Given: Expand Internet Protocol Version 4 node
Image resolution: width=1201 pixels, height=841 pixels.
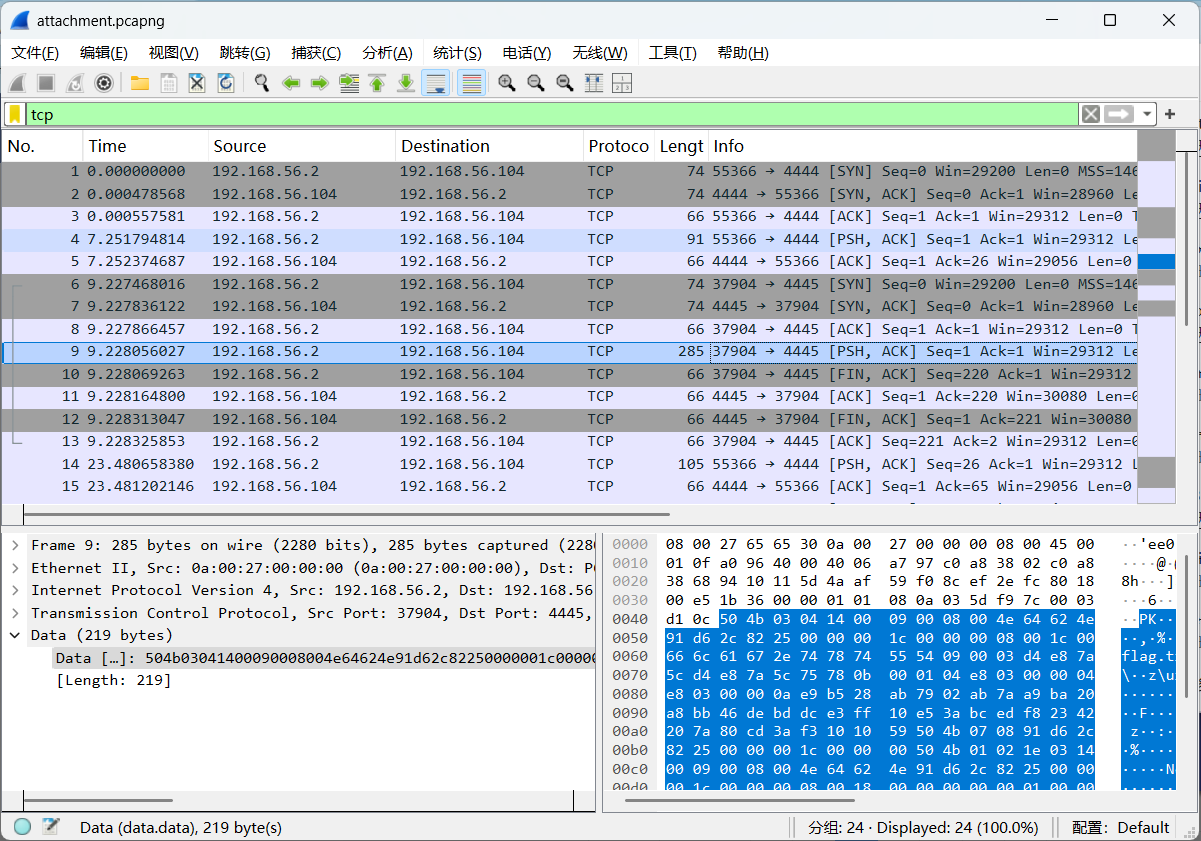Looking at the screenshot, I should pyautogui.click(x=15, y=590).
